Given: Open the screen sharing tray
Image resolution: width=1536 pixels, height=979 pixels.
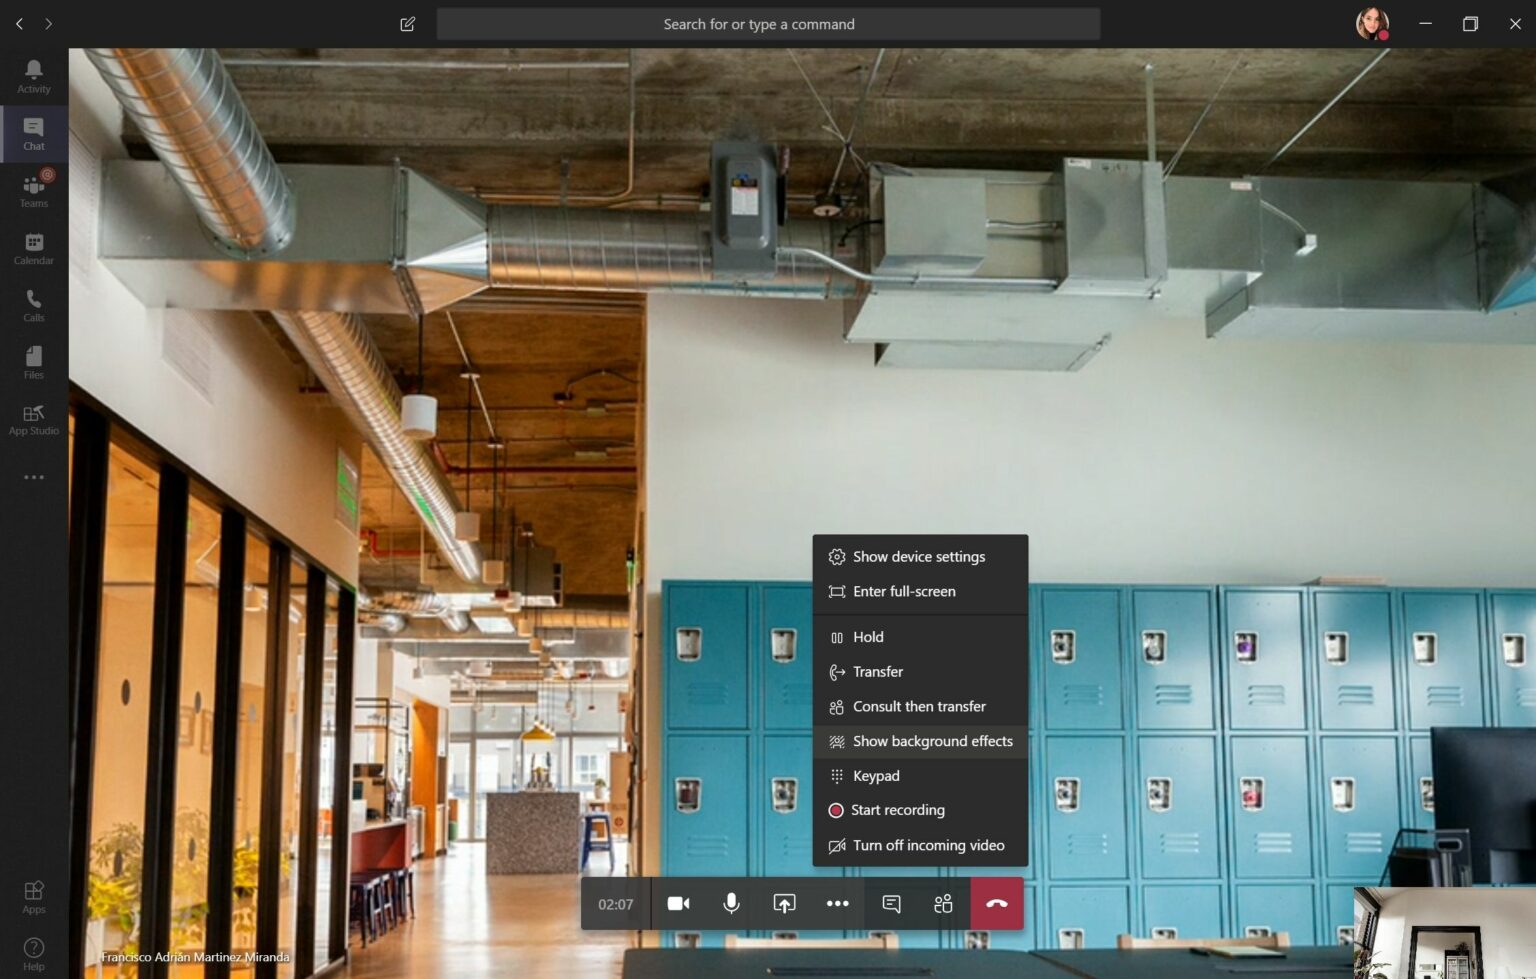Looking at the screenshot, I should [784, 903].
